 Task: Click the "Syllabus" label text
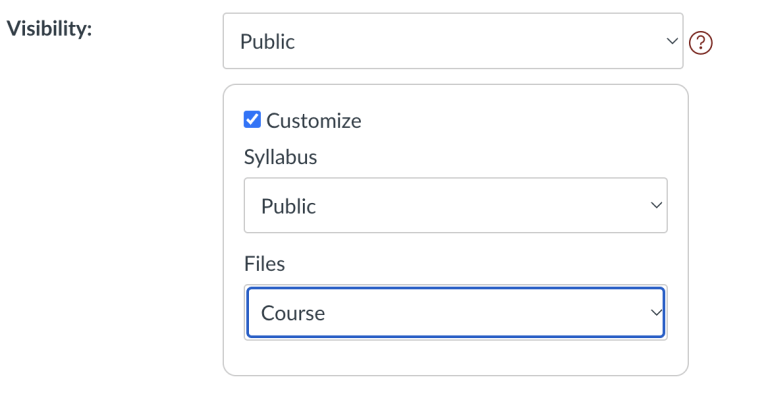coord(281,158)
